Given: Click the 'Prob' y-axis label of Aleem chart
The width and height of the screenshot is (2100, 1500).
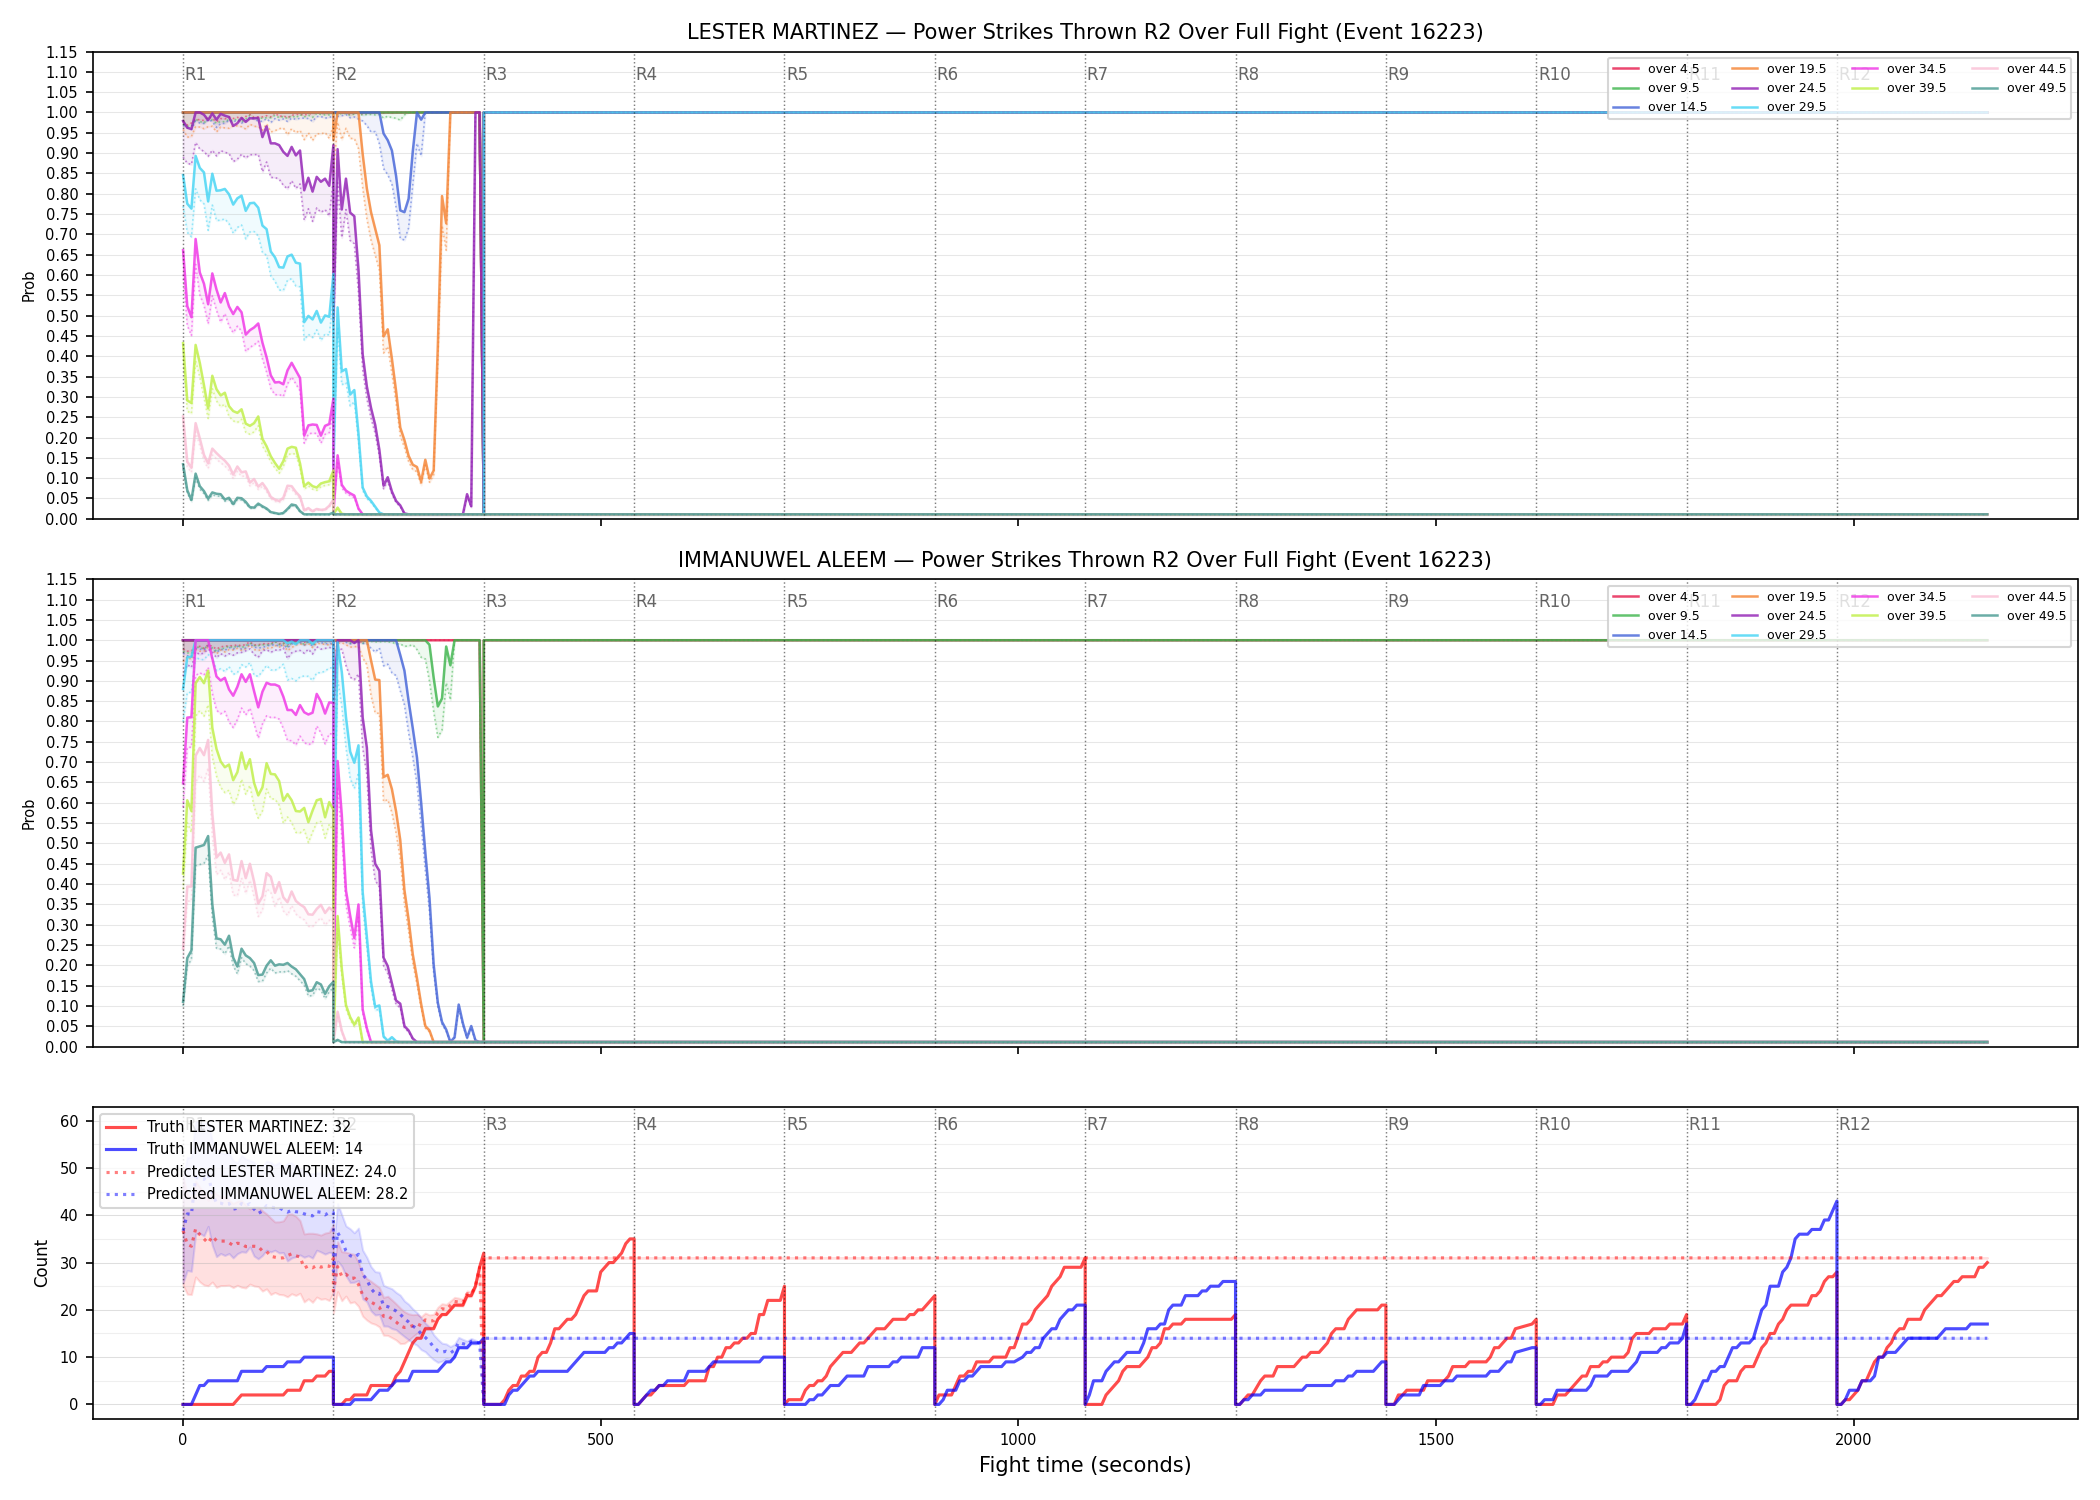Looking at the screenshot, I should pyautogui.click(x=28, y=814).
